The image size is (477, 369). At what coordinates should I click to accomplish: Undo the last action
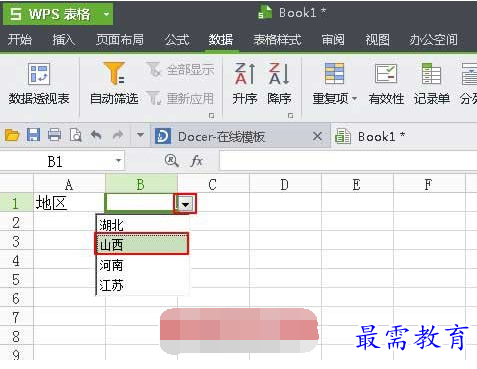click(x=96, y=135)
